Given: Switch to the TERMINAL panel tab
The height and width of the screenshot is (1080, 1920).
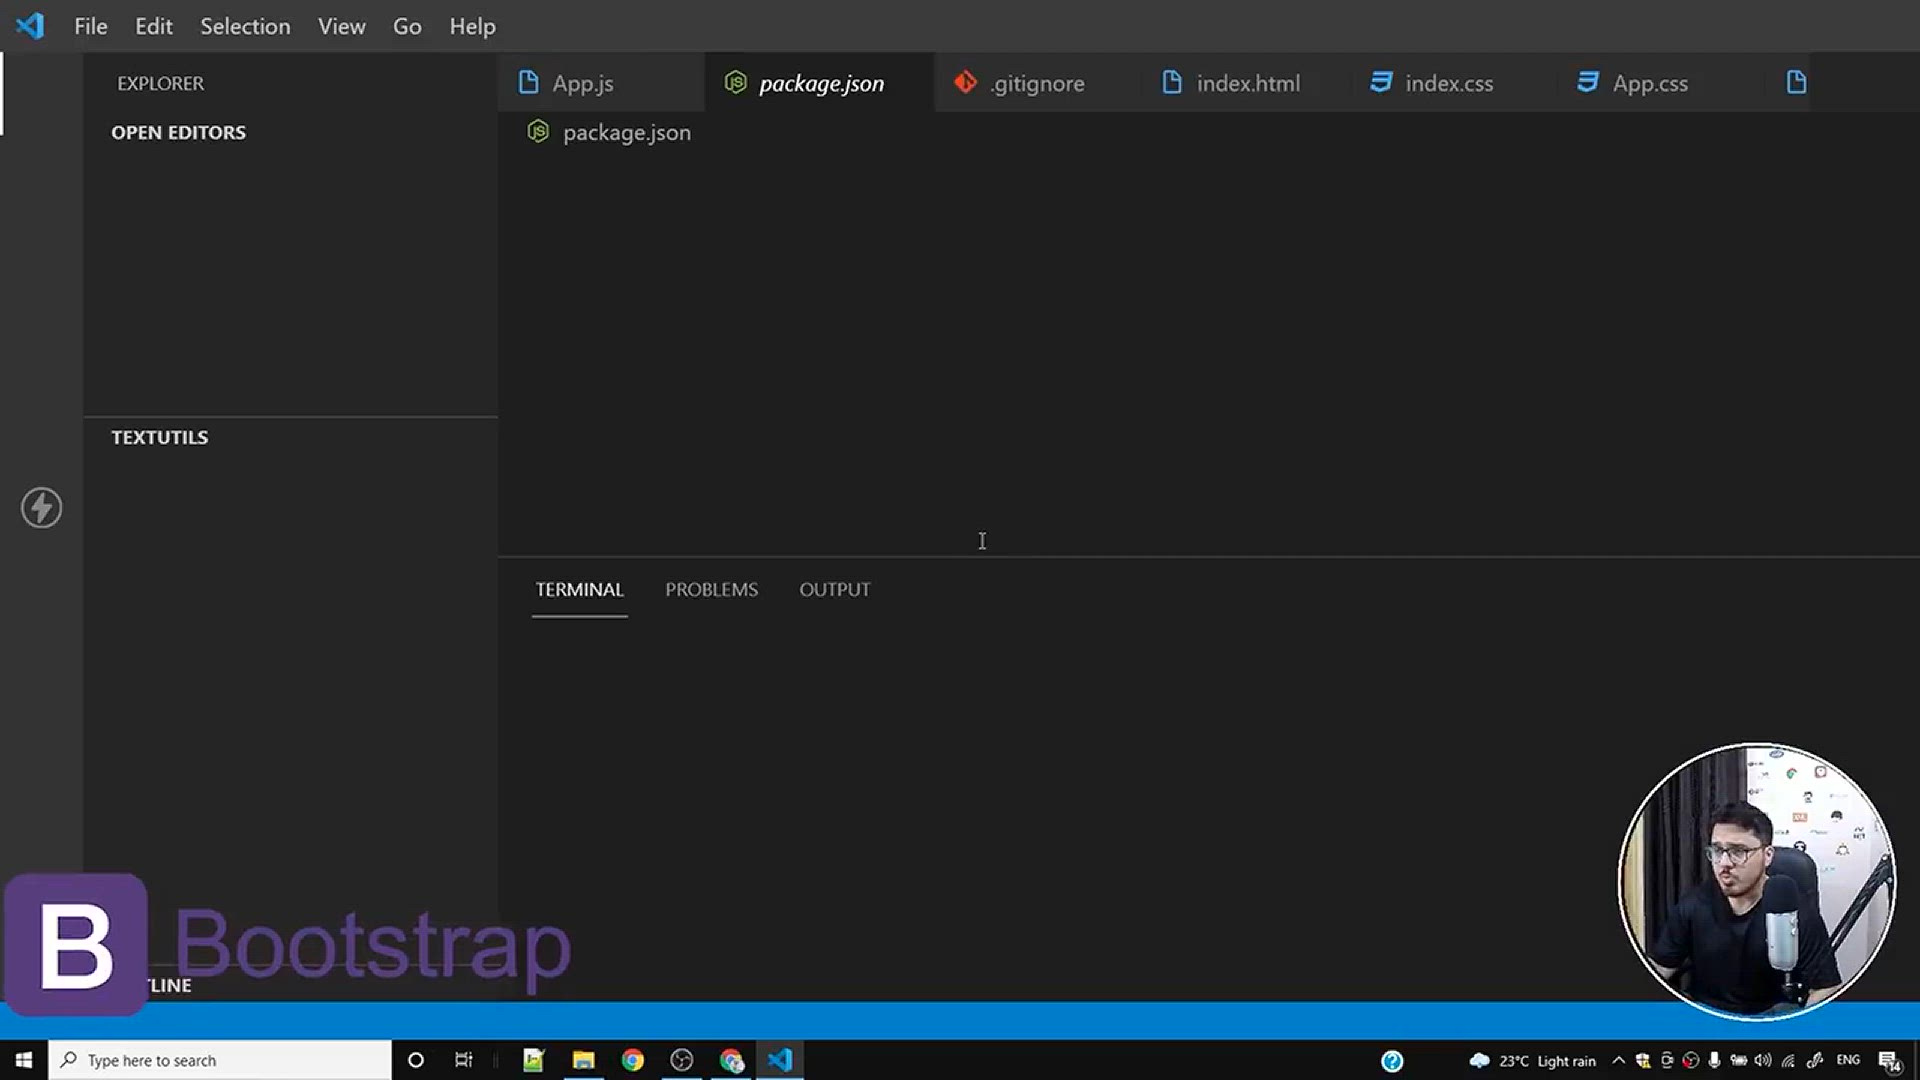Looking at the screenshot, I should coord(579,589).
